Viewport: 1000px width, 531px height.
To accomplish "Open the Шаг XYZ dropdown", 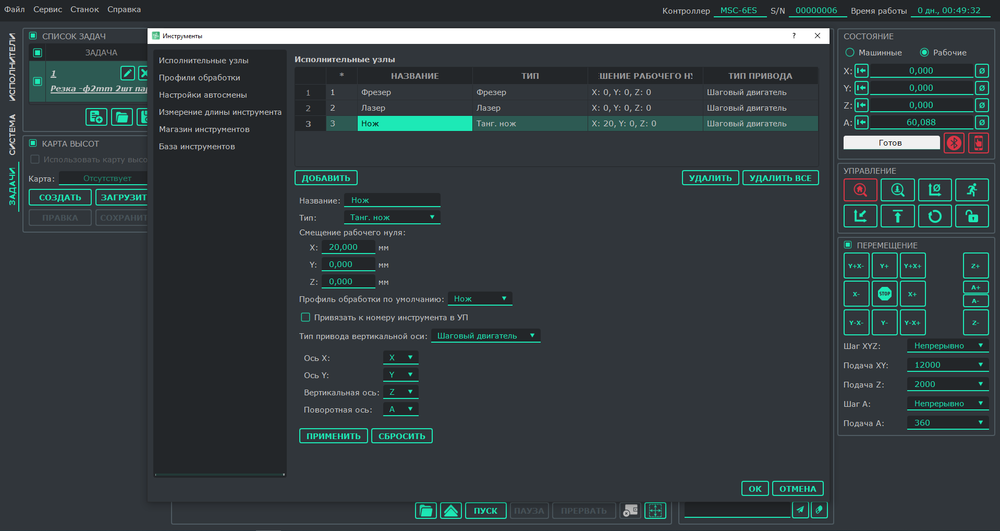I will tap(948, 346).
